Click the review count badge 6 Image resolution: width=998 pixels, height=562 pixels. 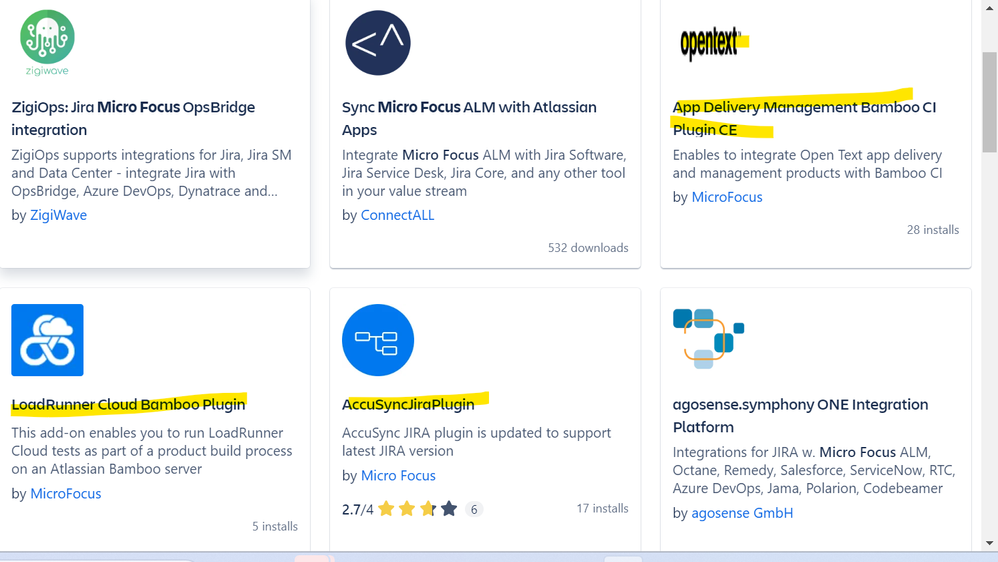coord(474,509)
